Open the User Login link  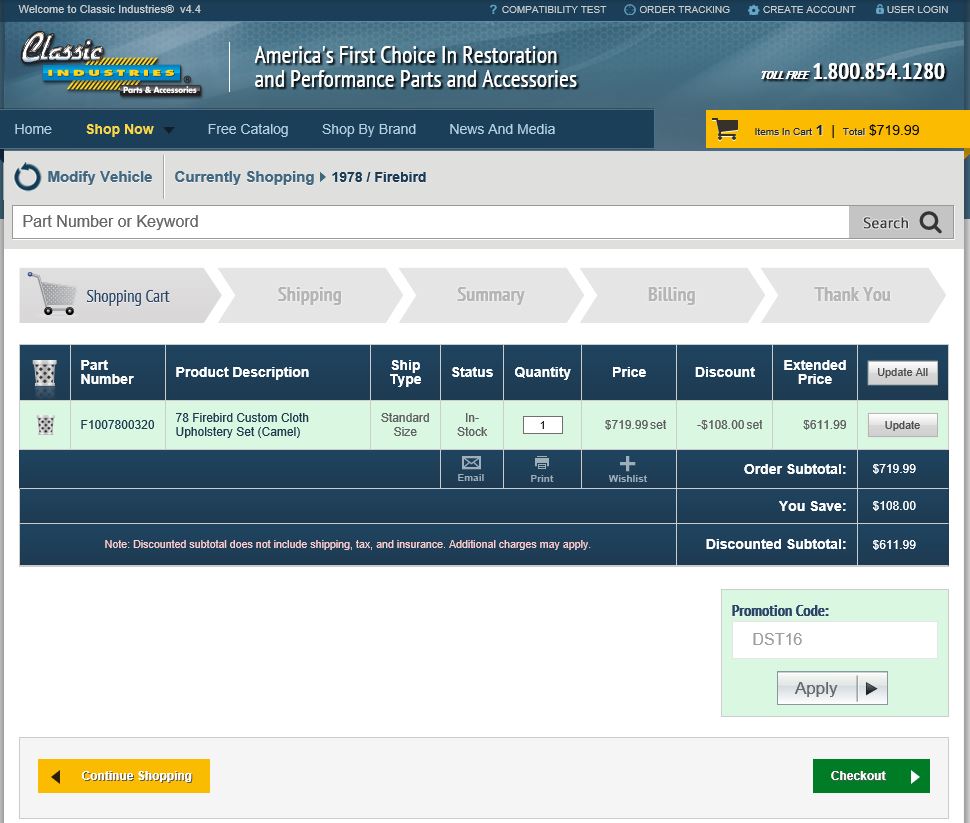tap(917, 10)
